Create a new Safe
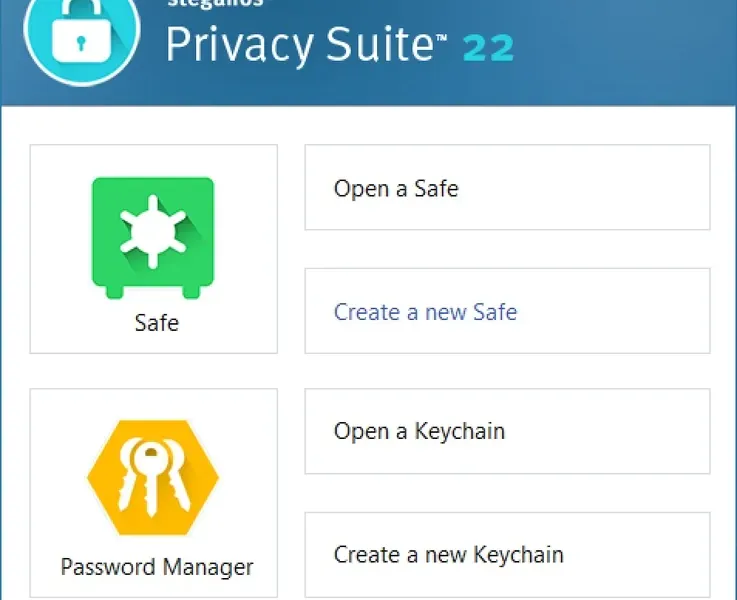Image resolution: width=737 pixels, height=600 pixels. click(507, 311)
